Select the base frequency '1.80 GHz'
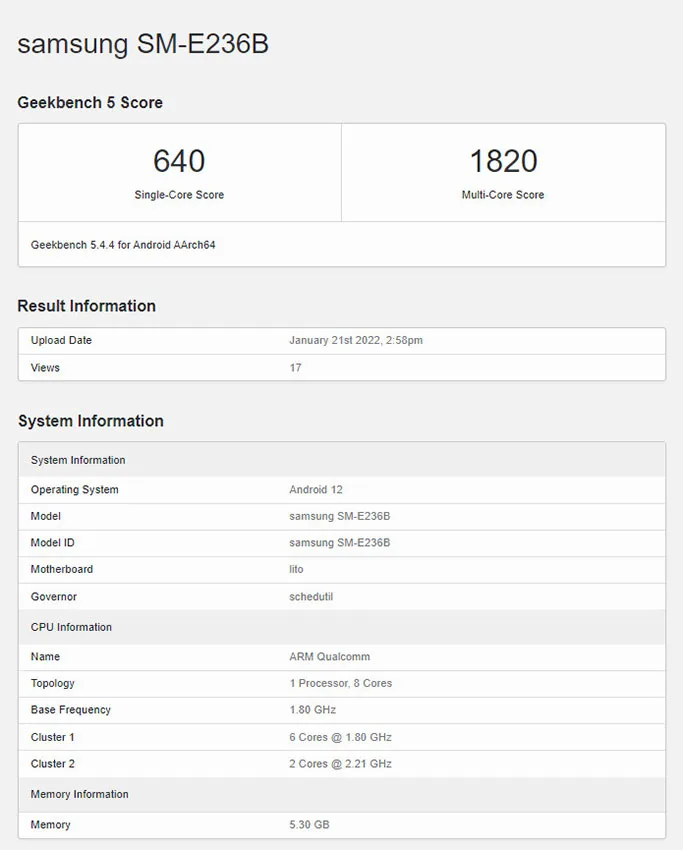 [x=313, y=710]
